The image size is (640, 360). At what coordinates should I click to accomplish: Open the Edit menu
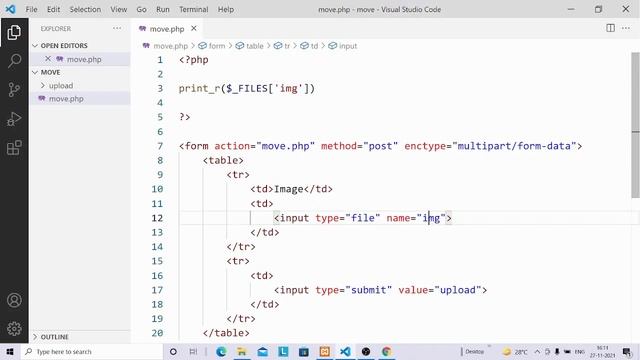click(53, 9)
